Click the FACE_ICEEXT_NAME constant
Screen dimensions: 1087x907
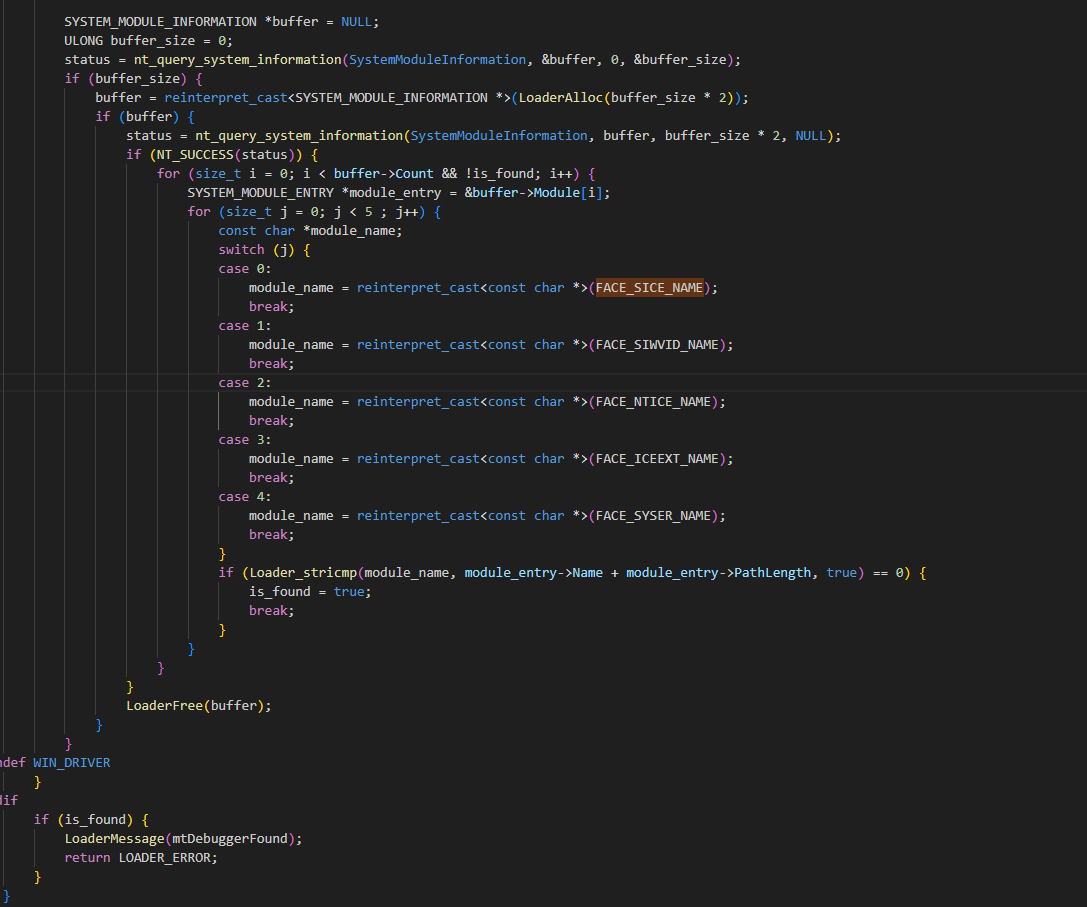pyautogui.click(x=657, y=459)
